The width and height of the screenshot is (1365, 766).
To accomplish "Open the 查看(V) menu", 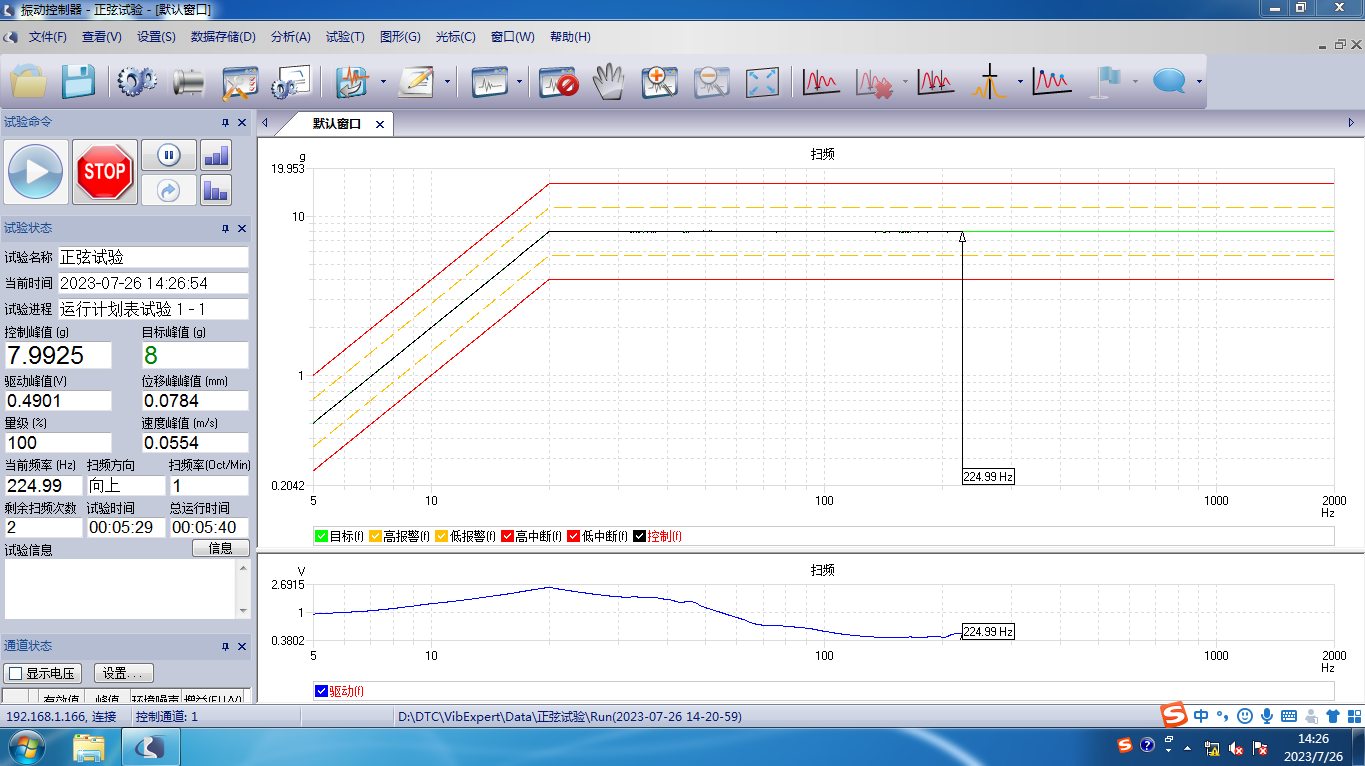I will pyautogui.click(x=101, y=37).
